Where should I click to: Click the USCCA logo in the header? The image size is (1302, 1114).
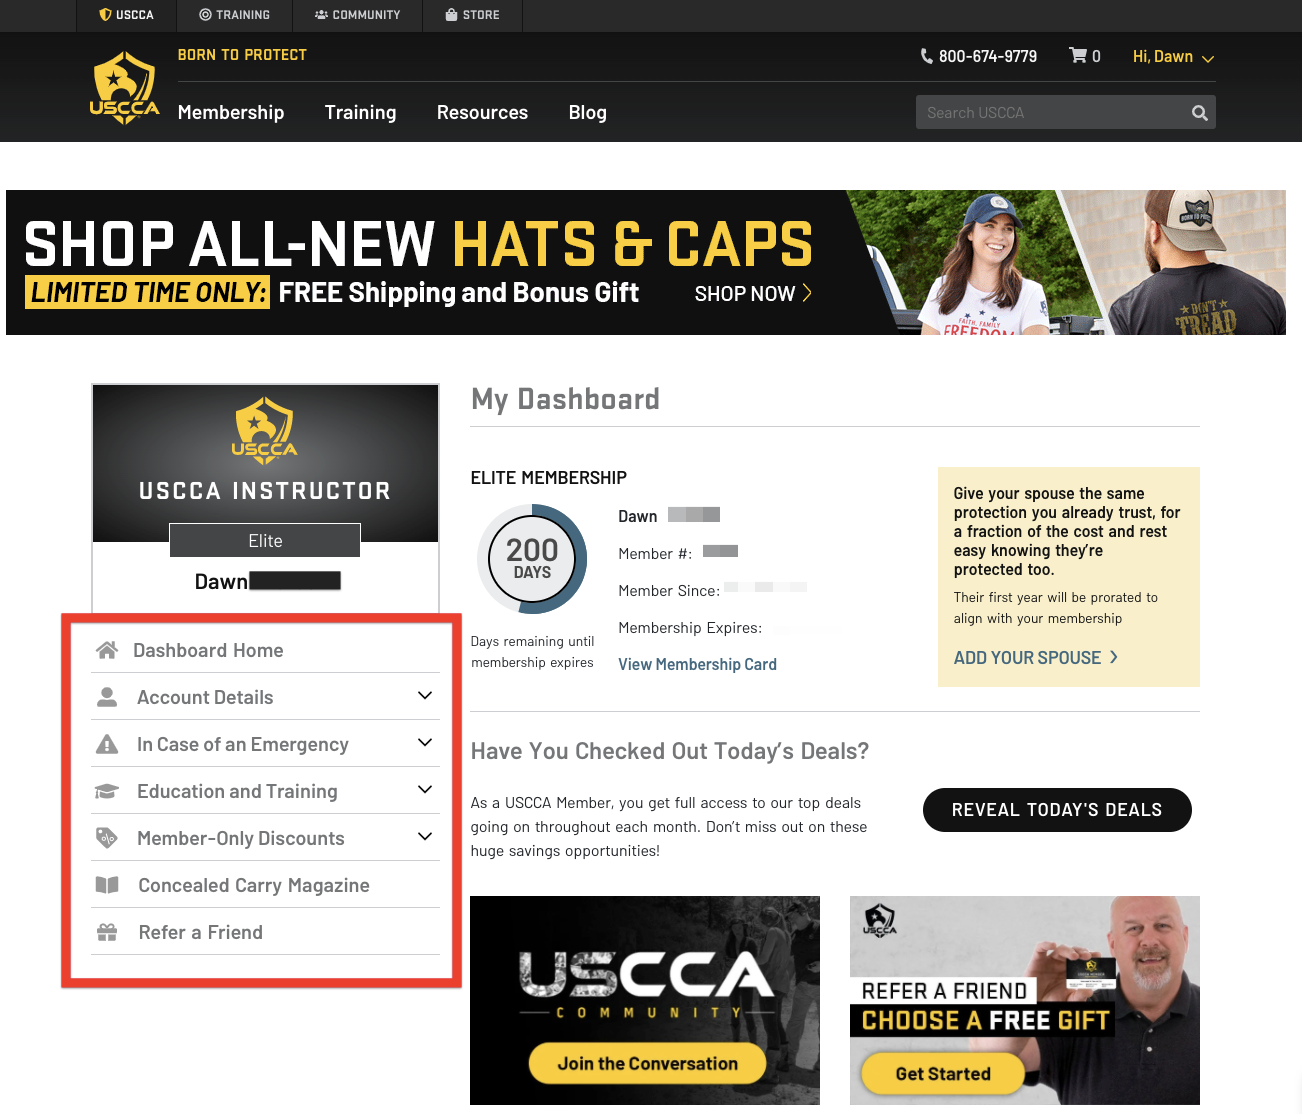click(125, 88)
